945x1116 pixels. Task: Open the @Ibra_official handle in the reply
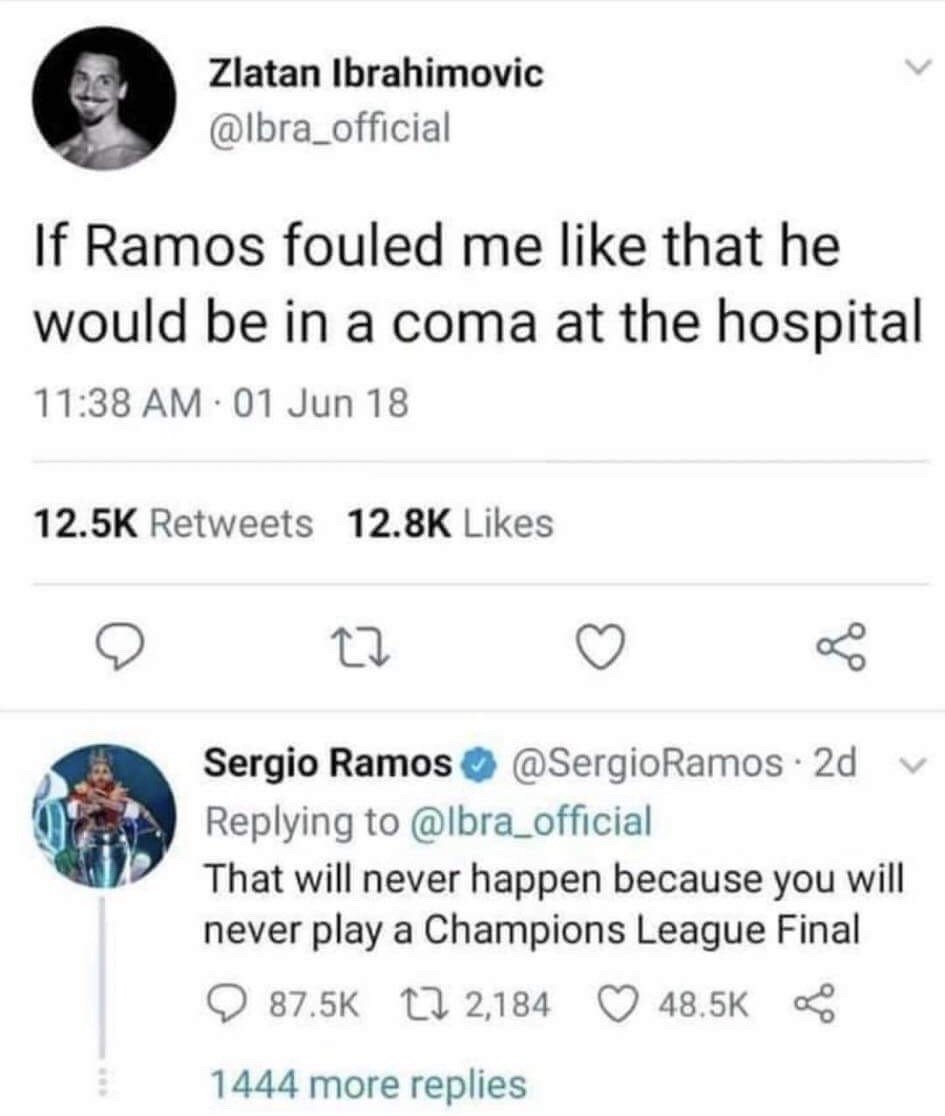(532, 821)
